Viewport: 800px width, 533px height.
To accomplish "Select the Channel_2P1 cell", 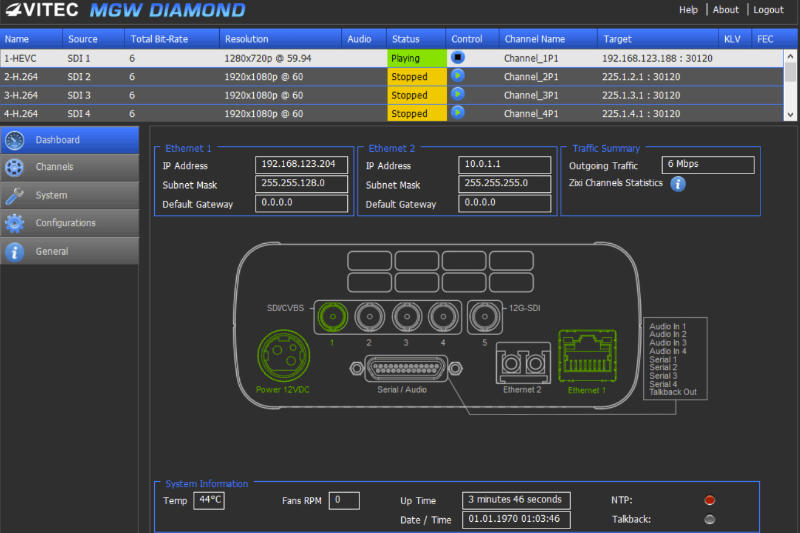I will (531, 77).
